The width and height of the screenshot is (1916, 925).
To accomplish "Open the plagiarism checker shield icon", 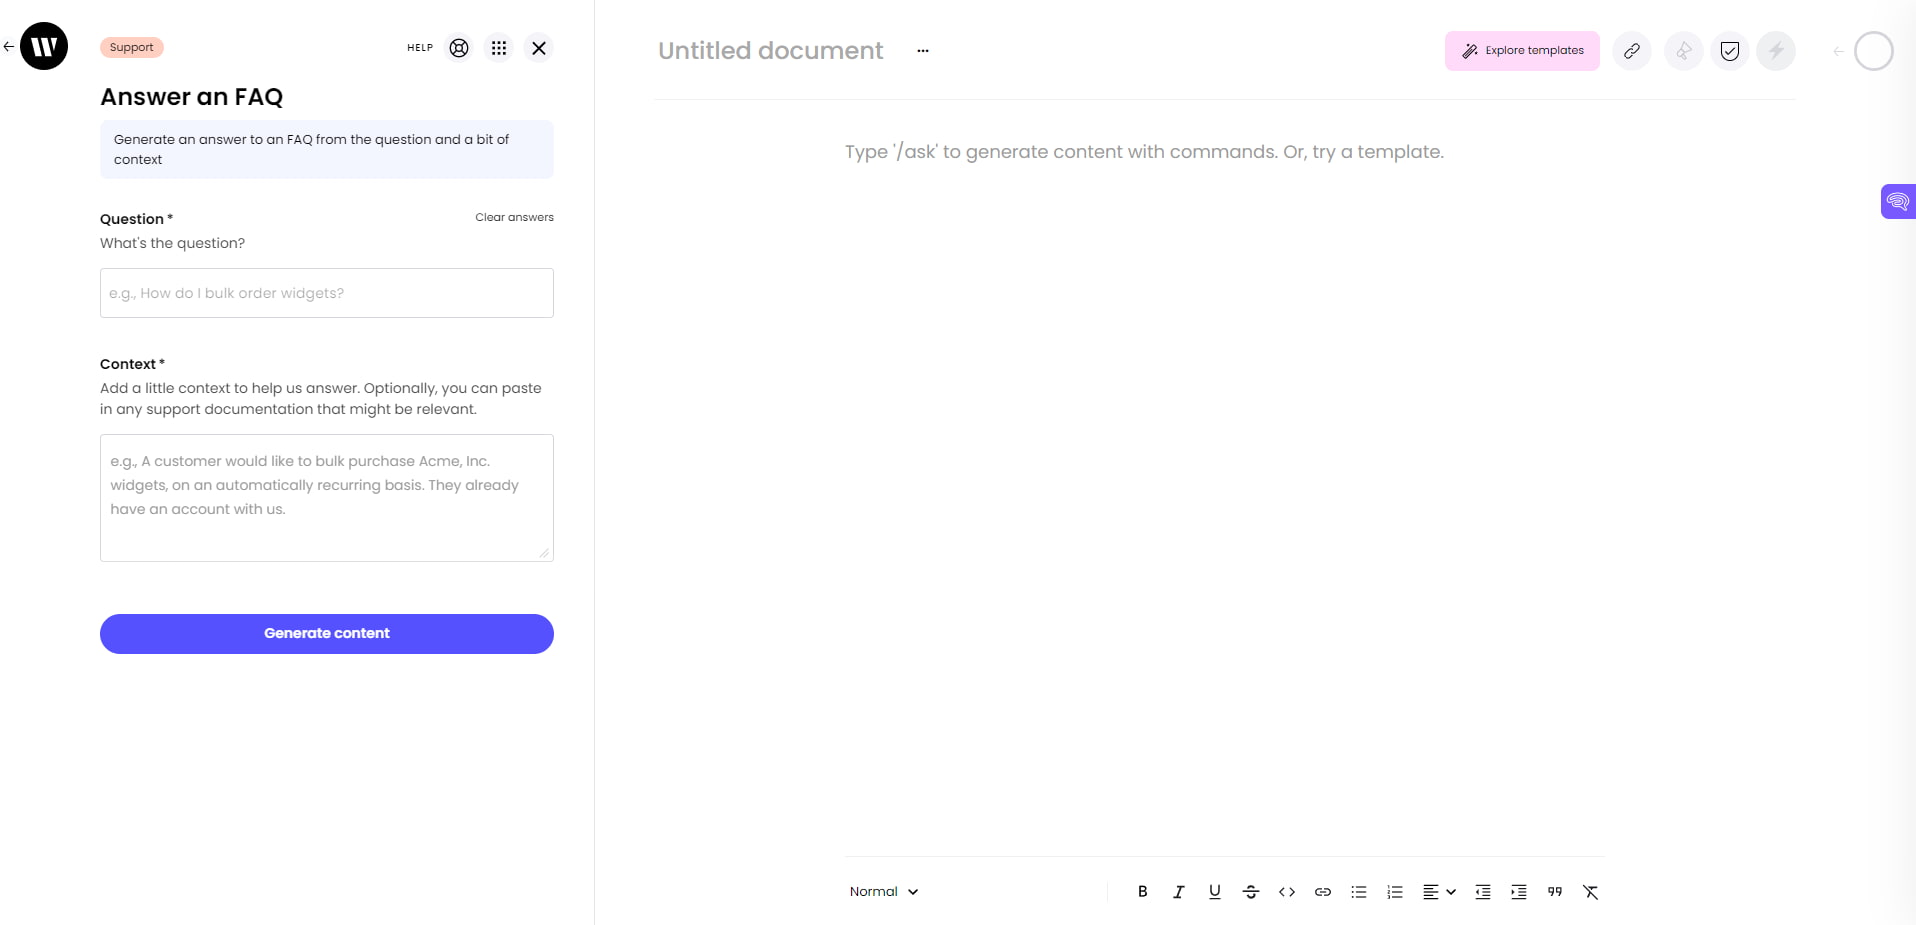I will pos(1729,50).
